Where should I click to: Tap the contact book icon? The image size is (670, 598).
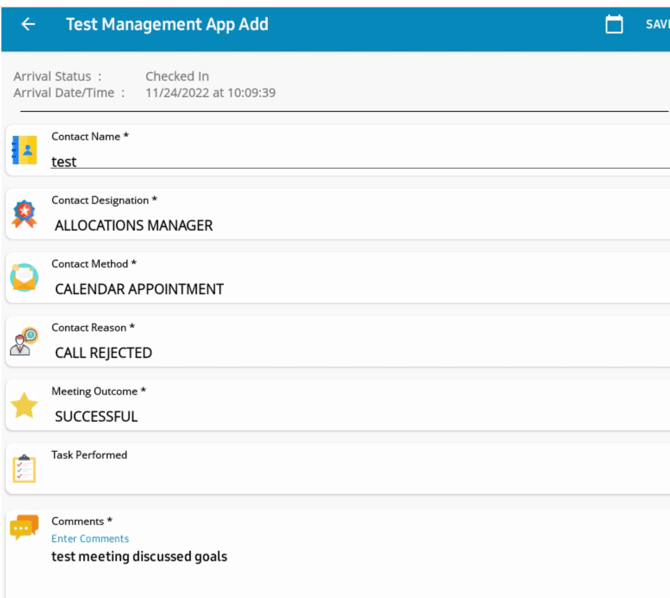tap(24, 150)
